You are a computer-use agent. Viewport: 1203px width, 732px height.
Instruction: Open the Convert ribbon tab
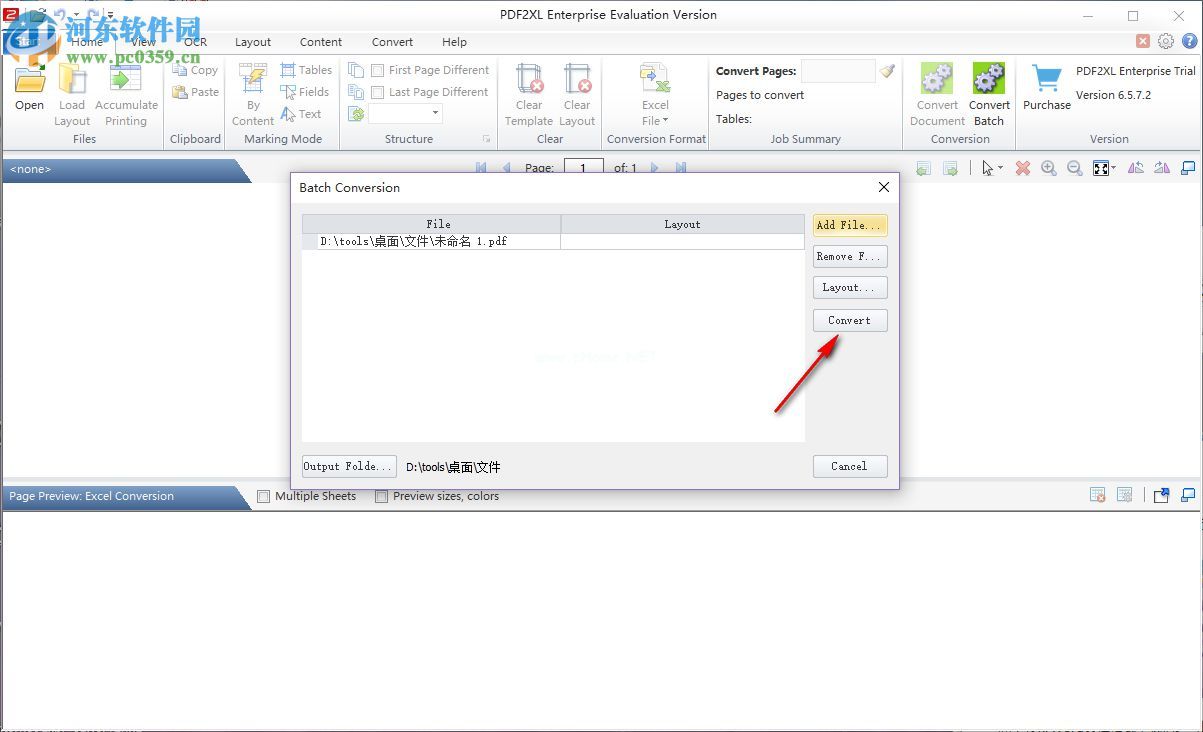click(x=392, y=42)
